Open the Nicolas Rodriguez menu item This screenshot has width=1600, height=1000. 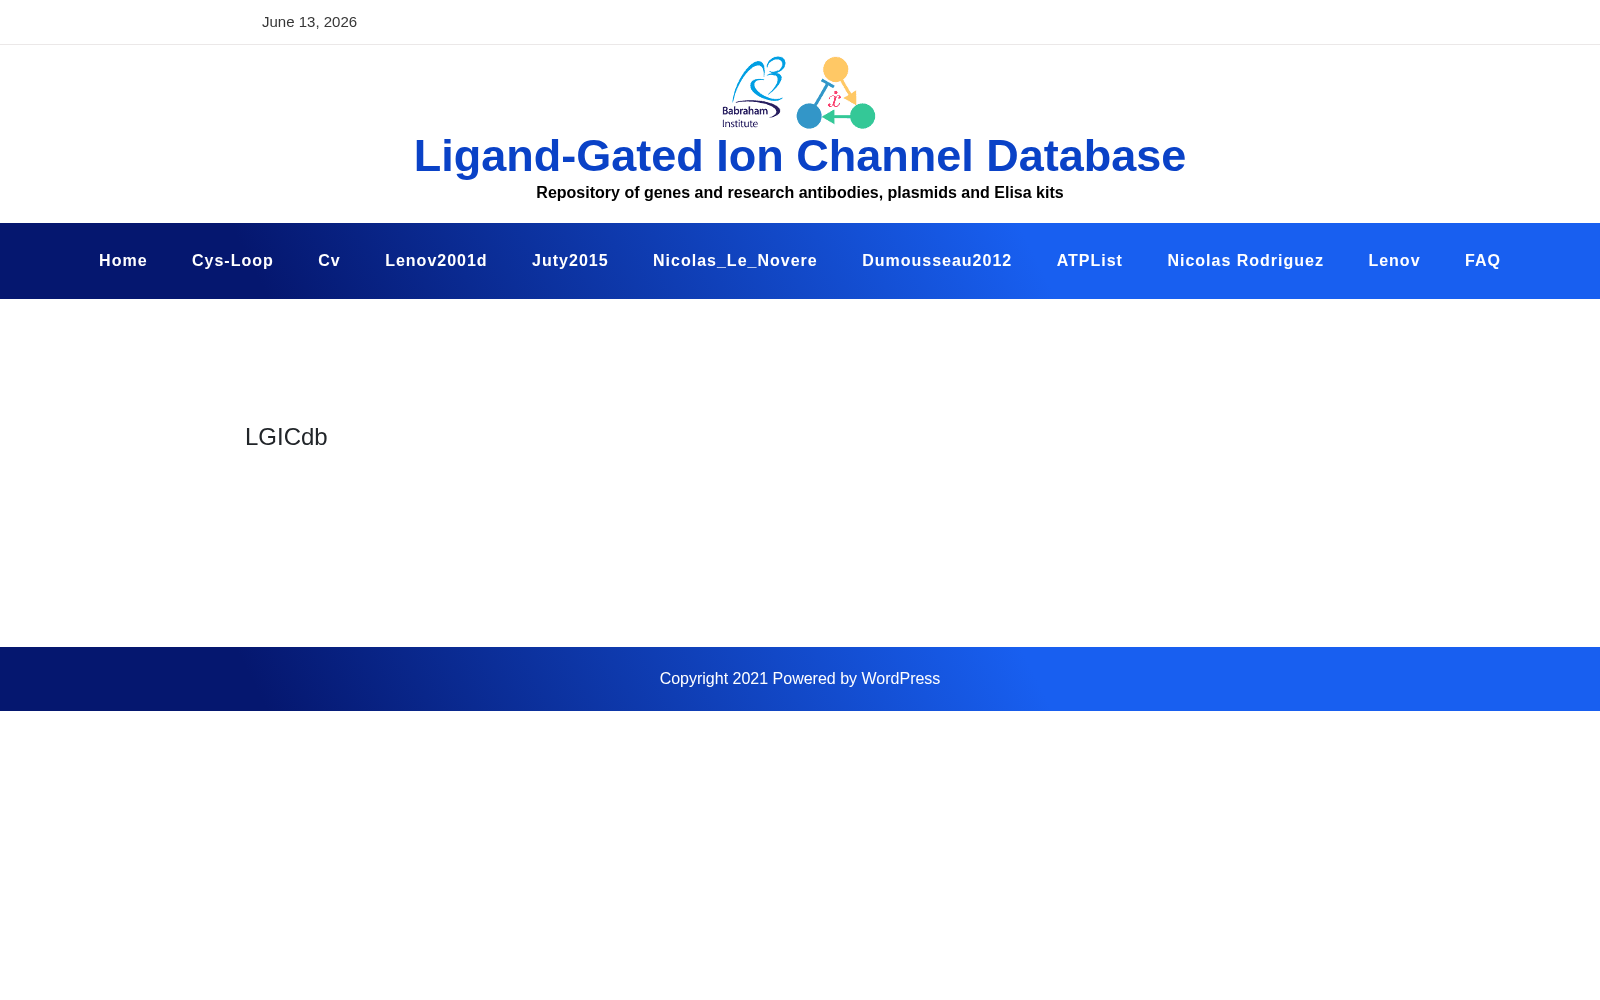coord(1245,261)
